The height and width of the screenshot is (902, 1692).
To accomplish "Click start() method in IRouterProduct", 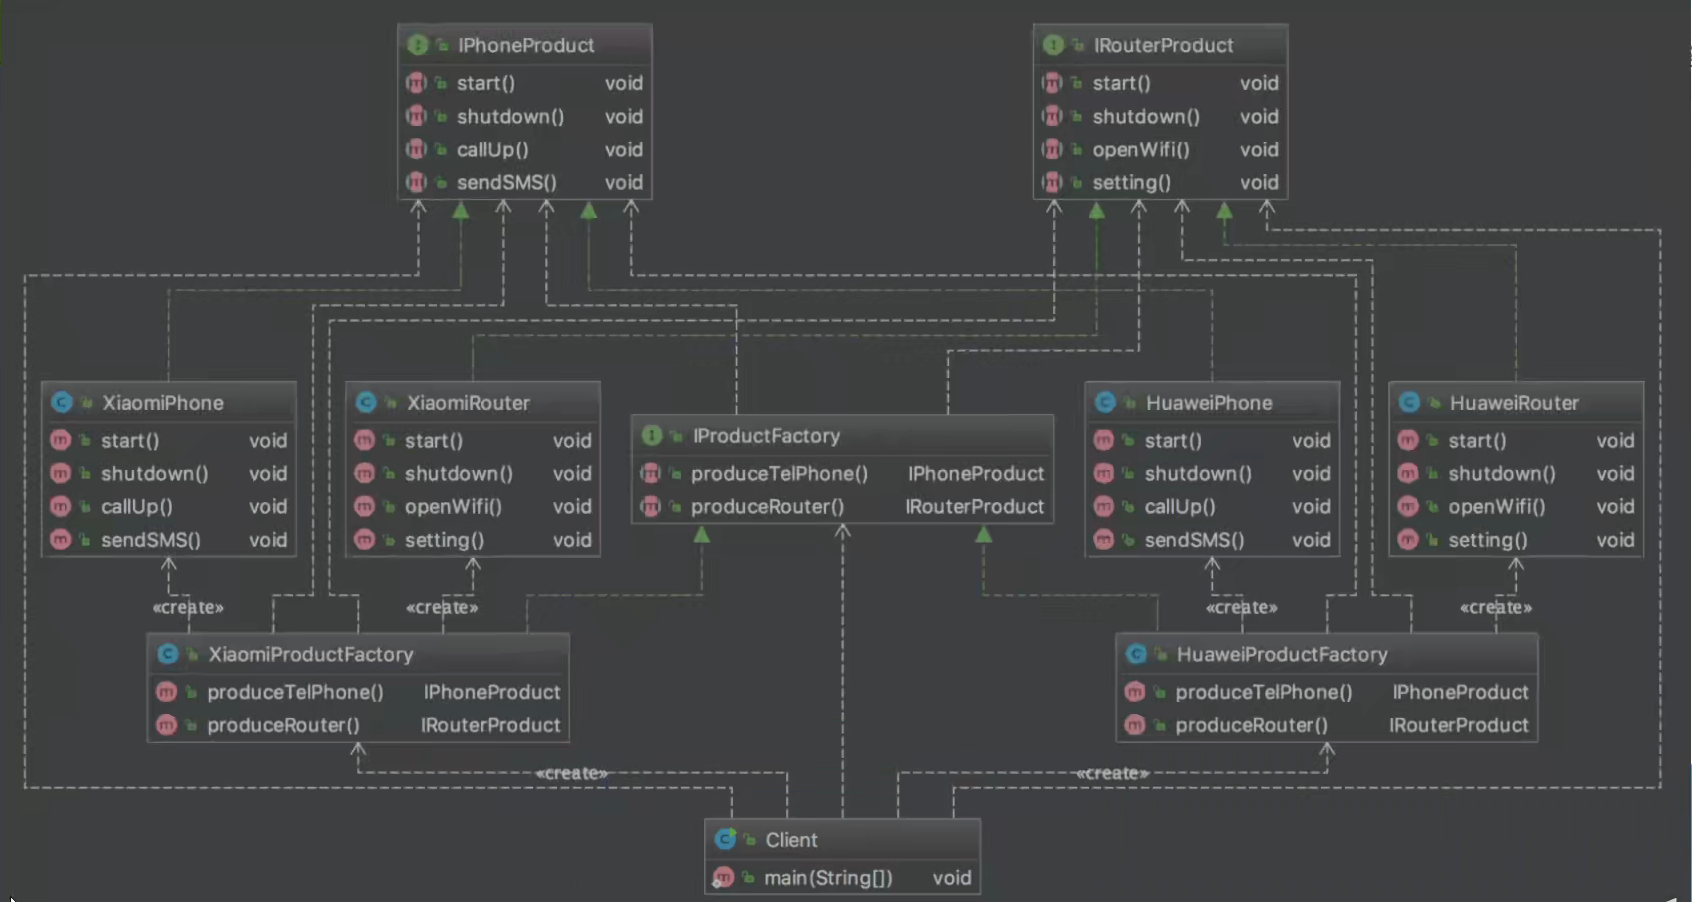I will click(x=1121, y=83).
